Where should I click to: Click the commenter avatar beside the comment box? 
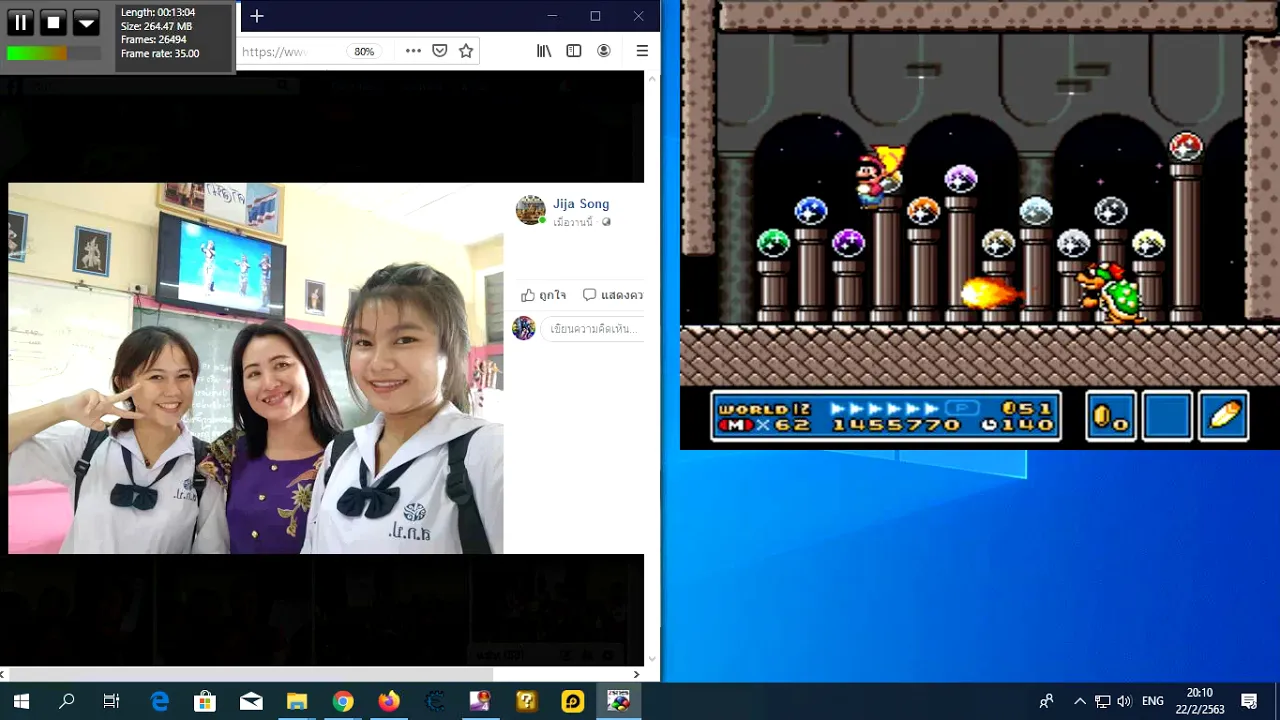coord(524,328)
